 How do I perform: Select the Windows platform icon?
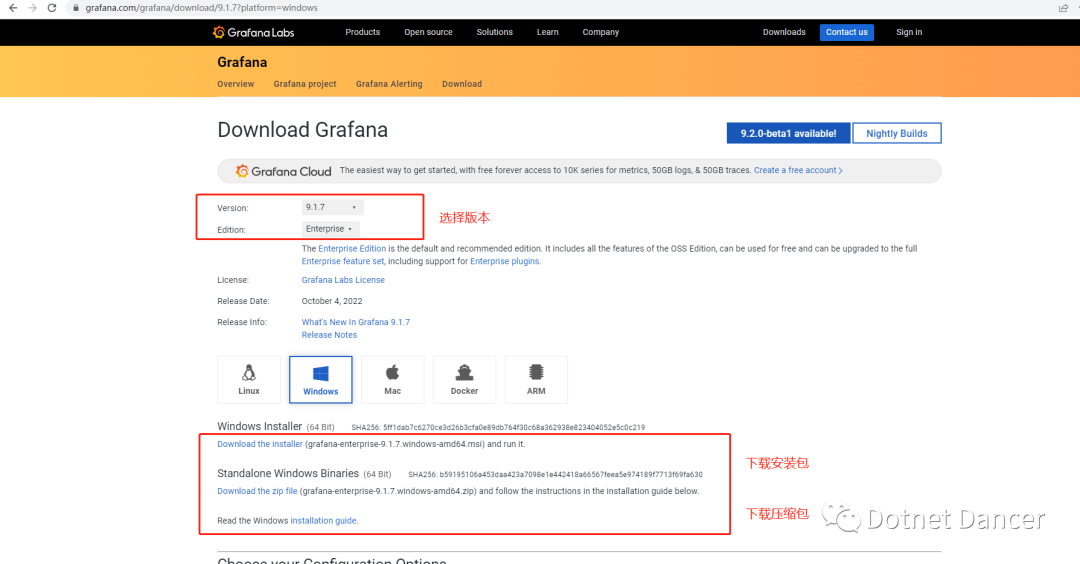(x=321, y=379)
